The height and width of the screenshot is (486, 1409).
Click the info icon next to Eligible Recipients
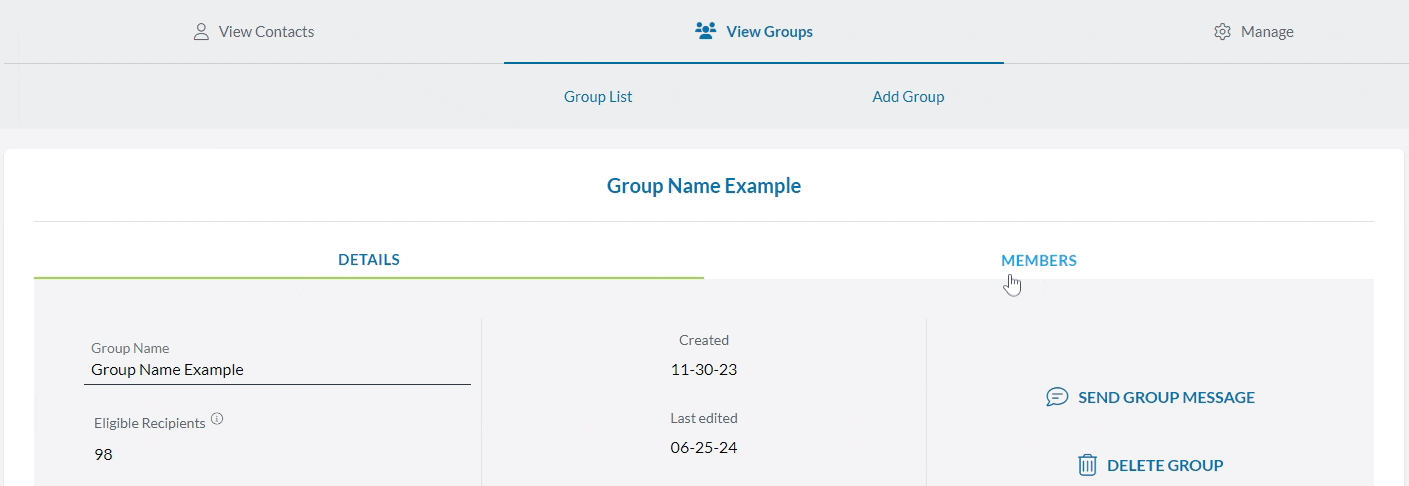217,419
